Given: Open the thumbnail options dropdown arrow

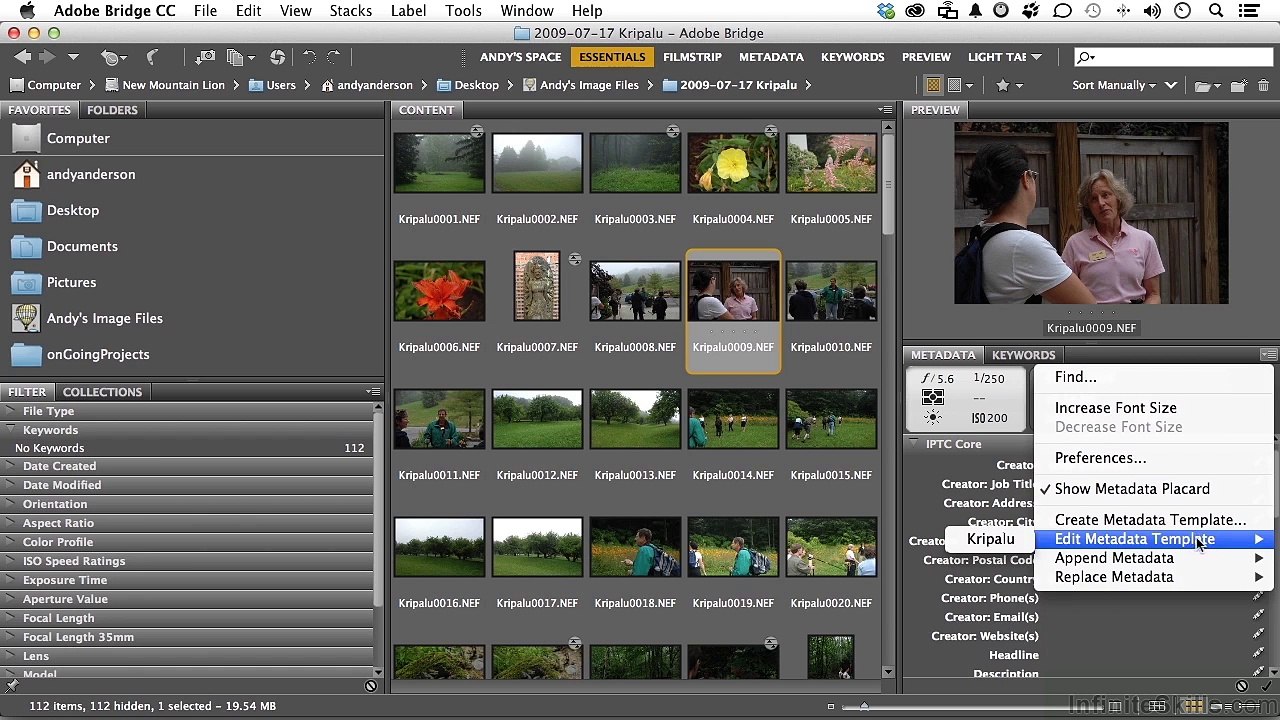Looking at the screenshot, I should tap(969, 85).
